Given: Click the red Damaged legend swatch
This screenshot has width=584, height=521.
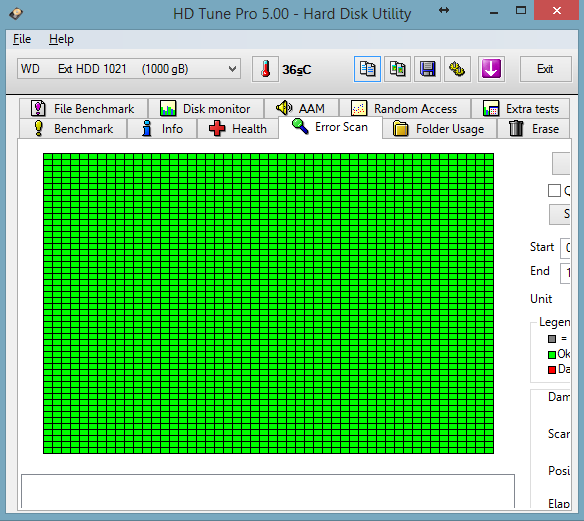Looking at the screenshot, I should 552,370.
